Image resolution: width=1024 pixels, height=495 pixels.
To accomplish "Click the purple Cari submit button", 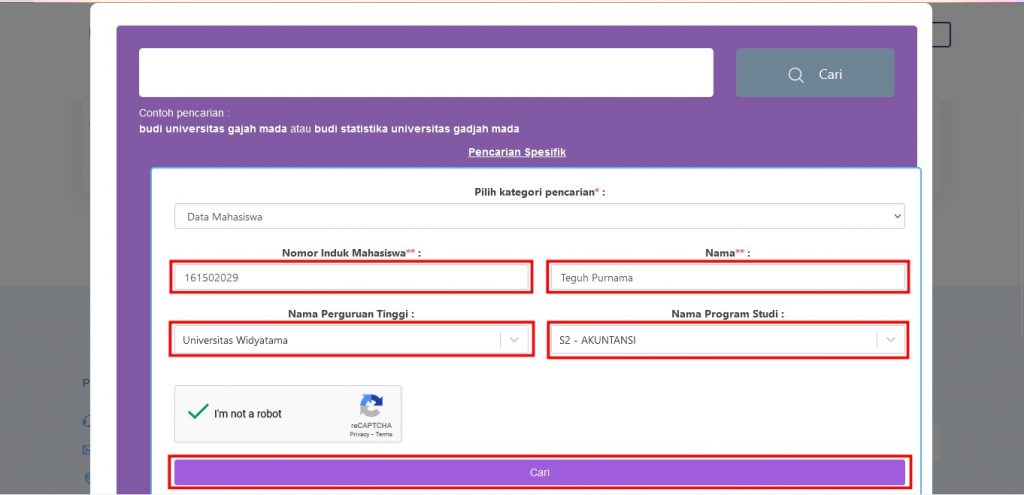I will [x=539, y=472].
